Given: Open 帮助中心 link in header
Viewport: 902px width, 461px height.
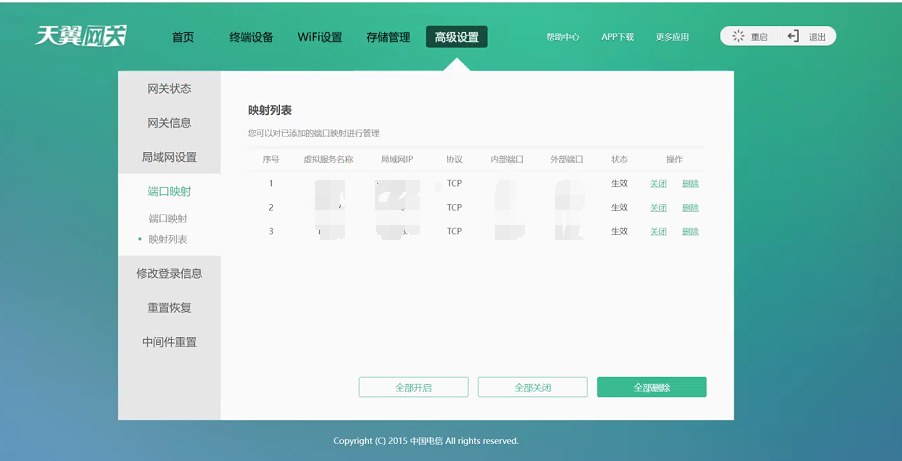Looking at the screenshot, I should (x=563, y=37).
